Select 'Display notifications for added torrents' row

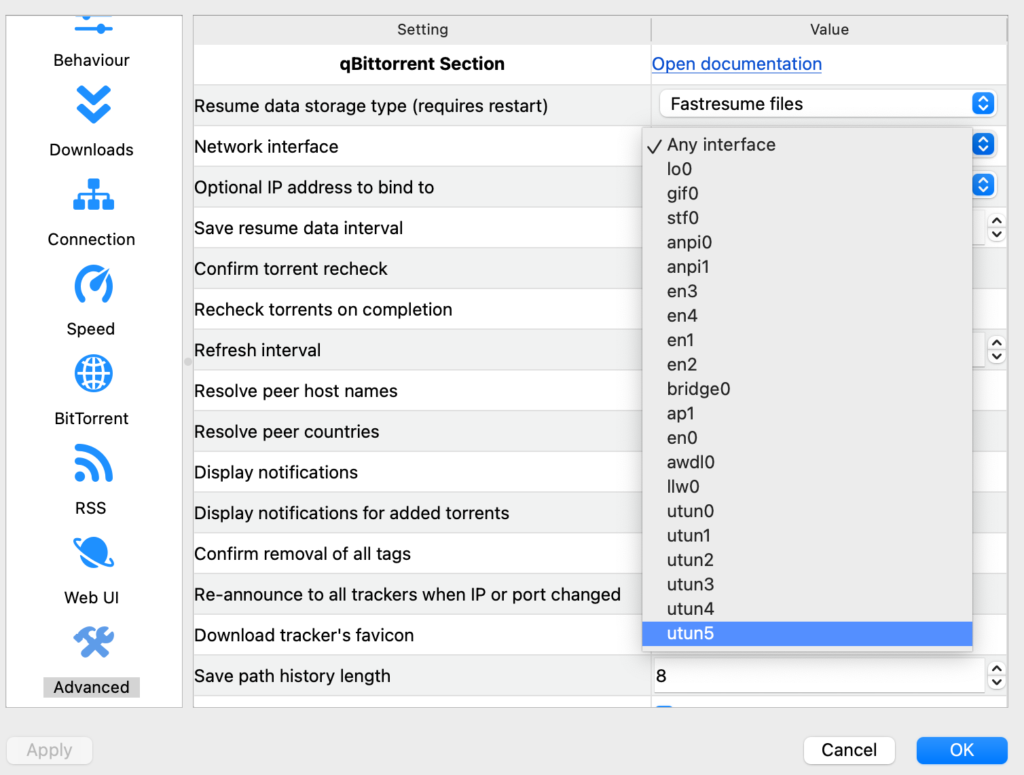tap(418, 513)
